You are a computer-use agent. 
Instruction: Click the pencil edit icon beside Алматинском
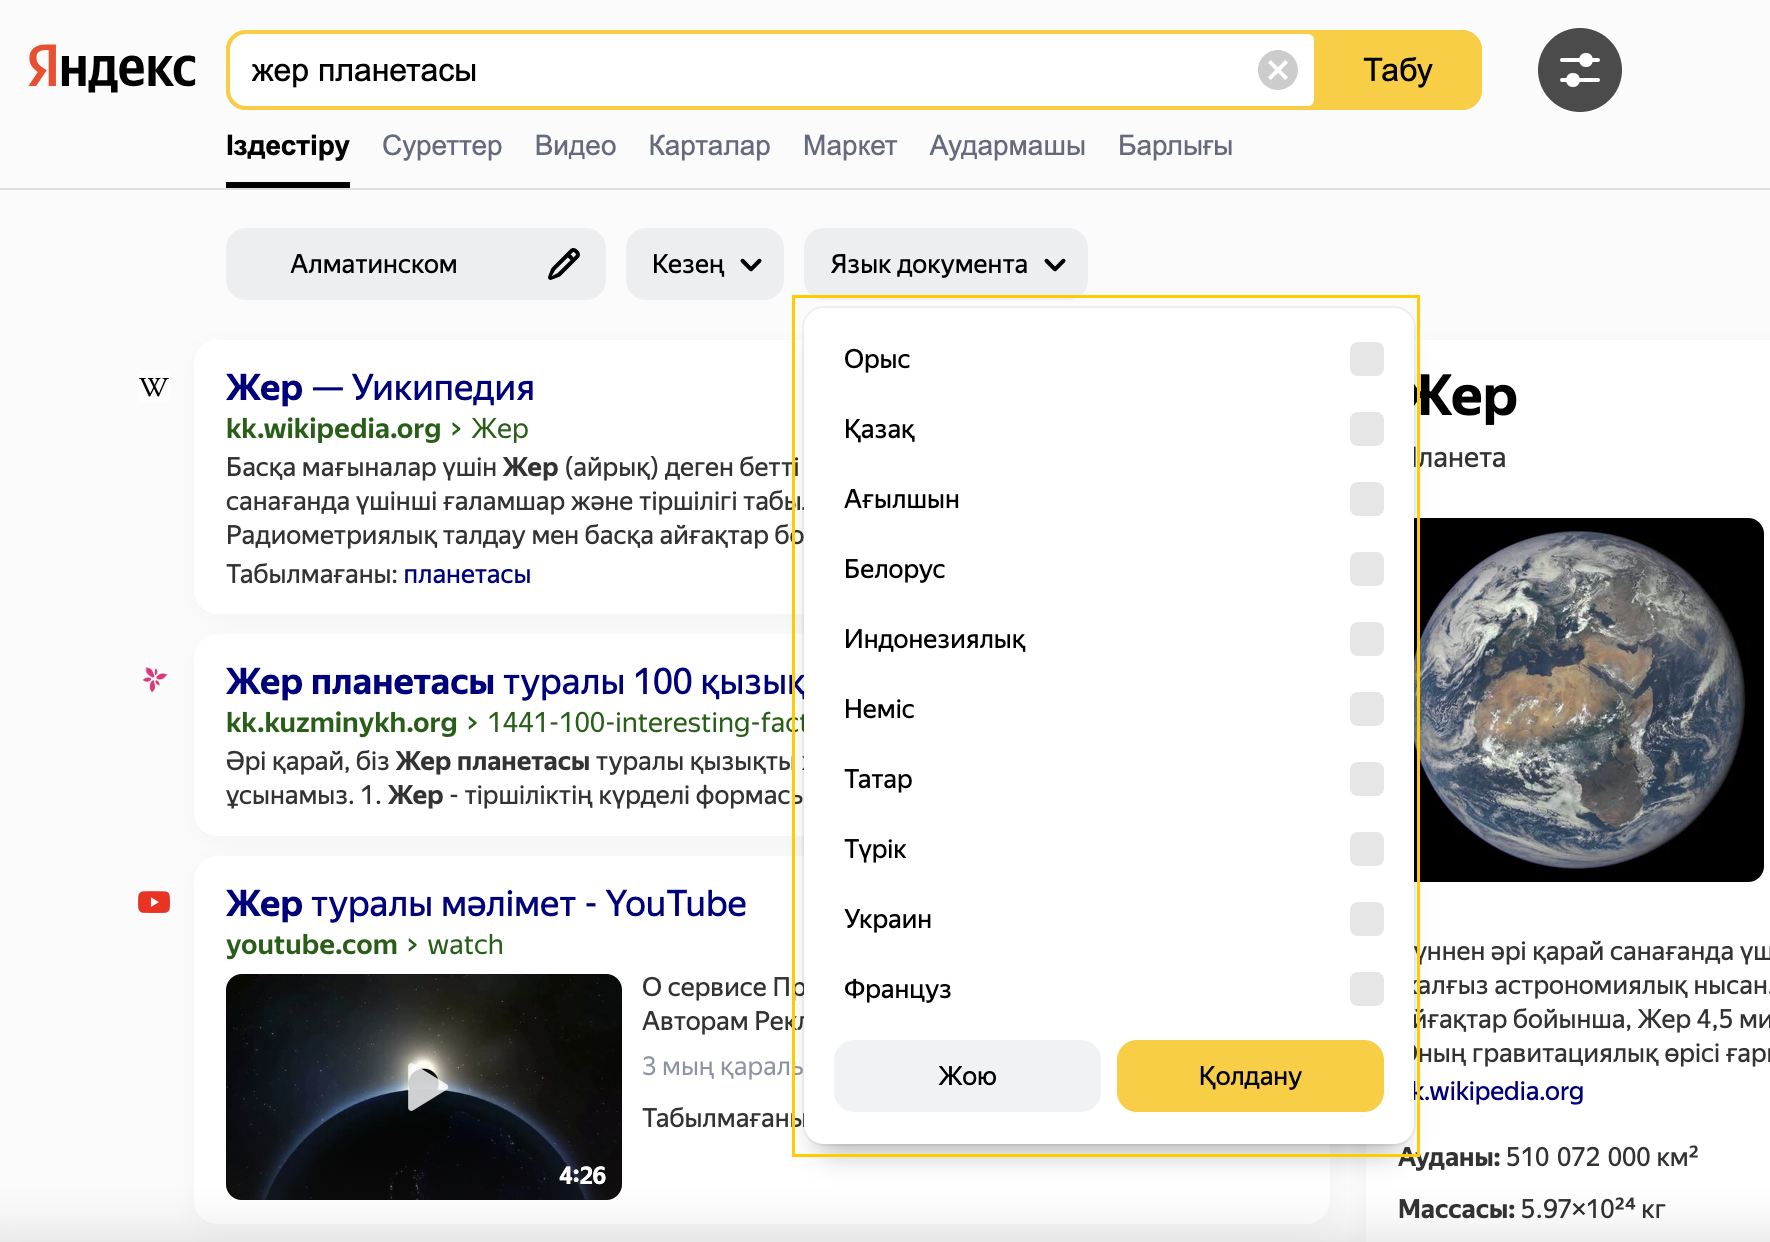[564, 264]
